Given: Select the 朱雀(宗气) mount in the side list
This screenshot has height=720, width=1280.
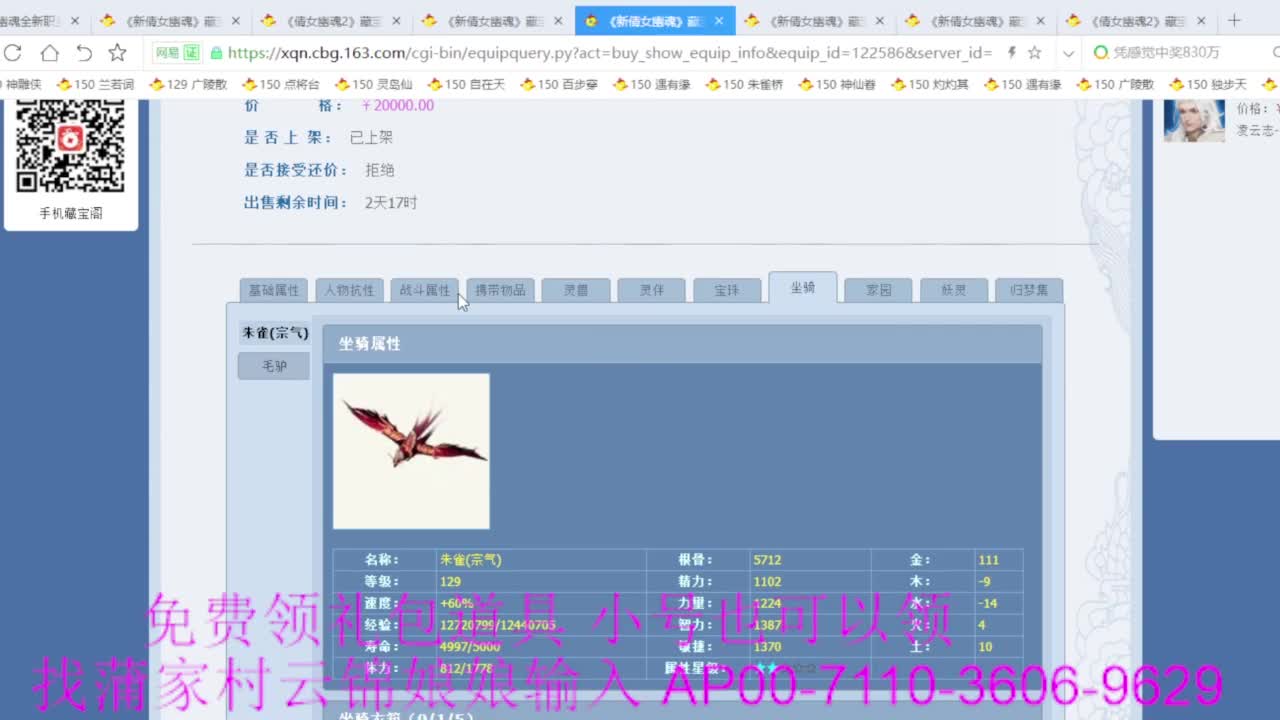Looking at the screenshot, I should (274, 333).
